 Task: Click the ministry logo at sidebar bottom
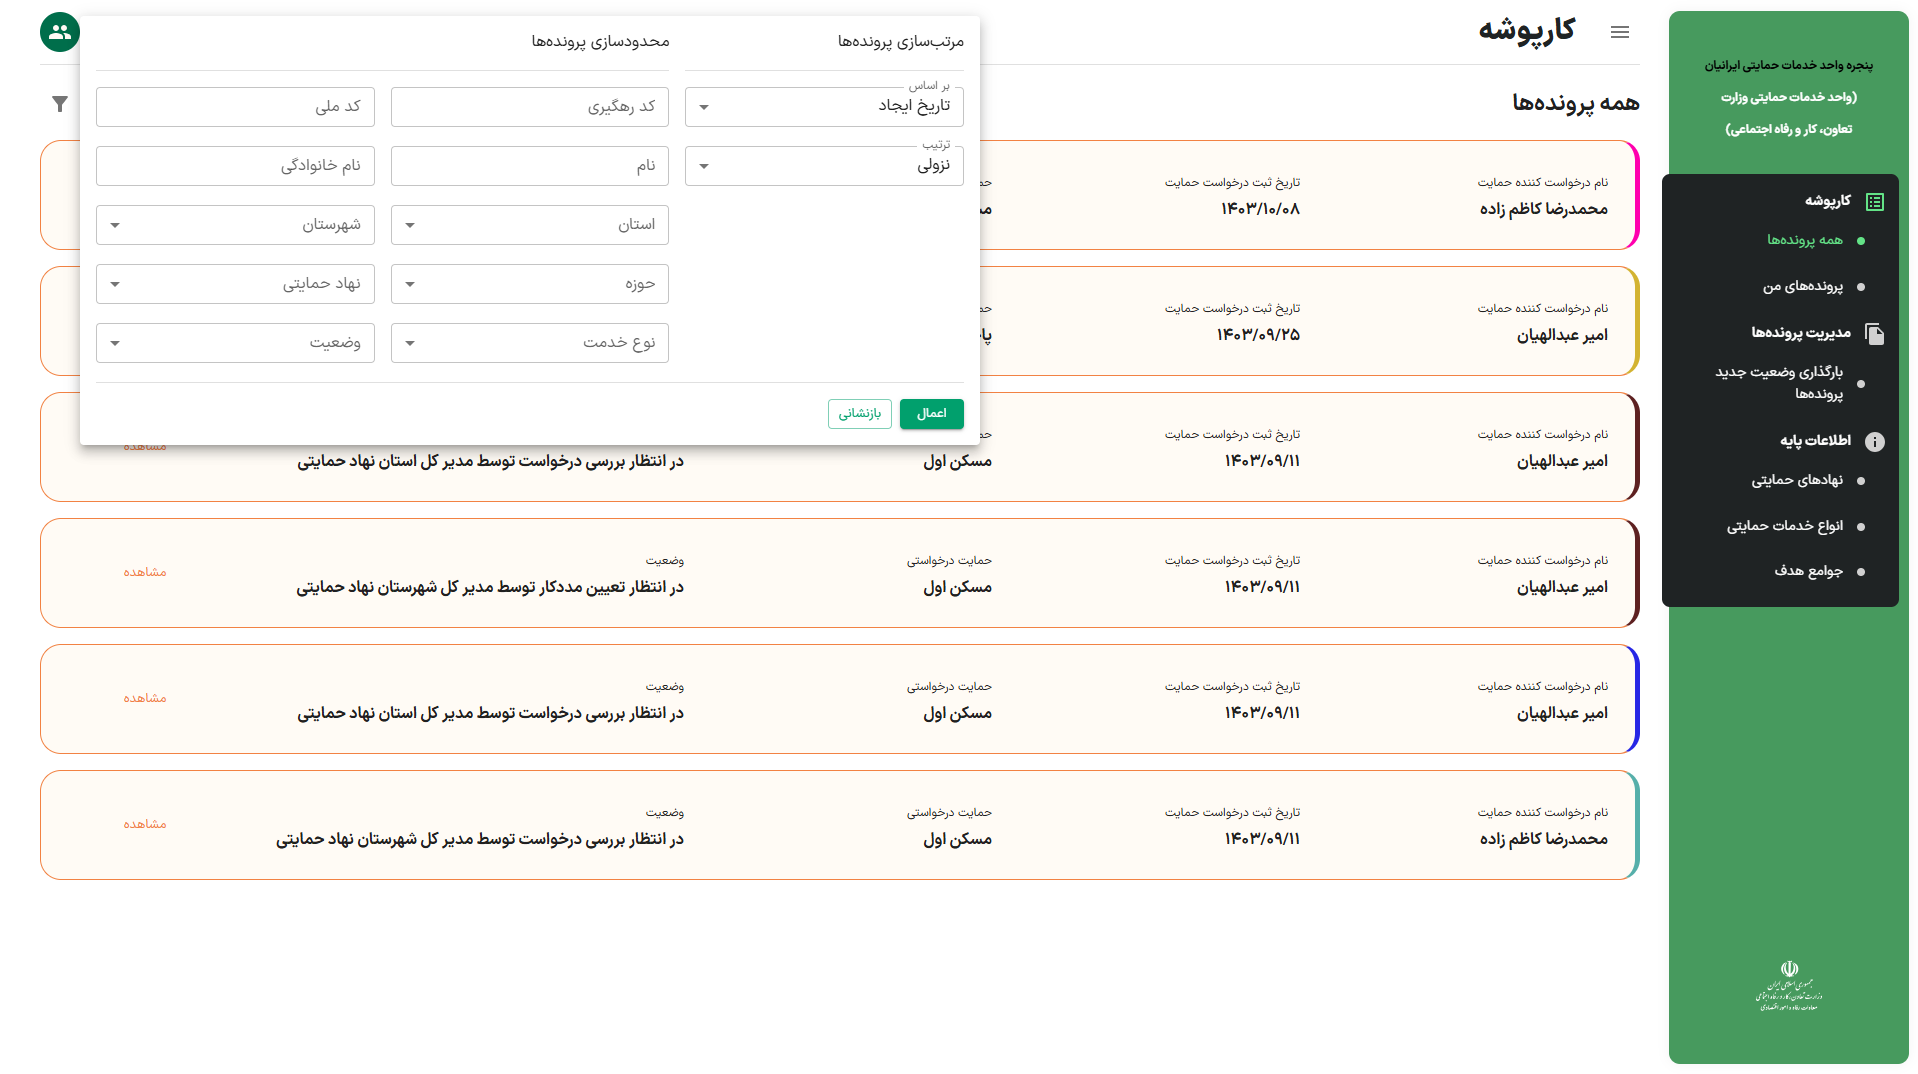pos(1789,986)
